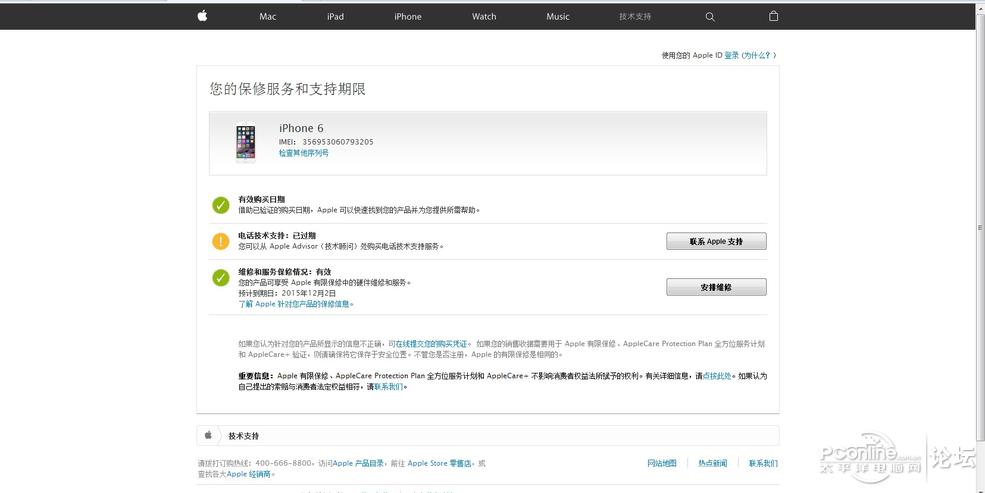The image size is (985, 493).
Task: Open Apple 产品目录 link
Action: pyautogui.click(x=358, y=463)
